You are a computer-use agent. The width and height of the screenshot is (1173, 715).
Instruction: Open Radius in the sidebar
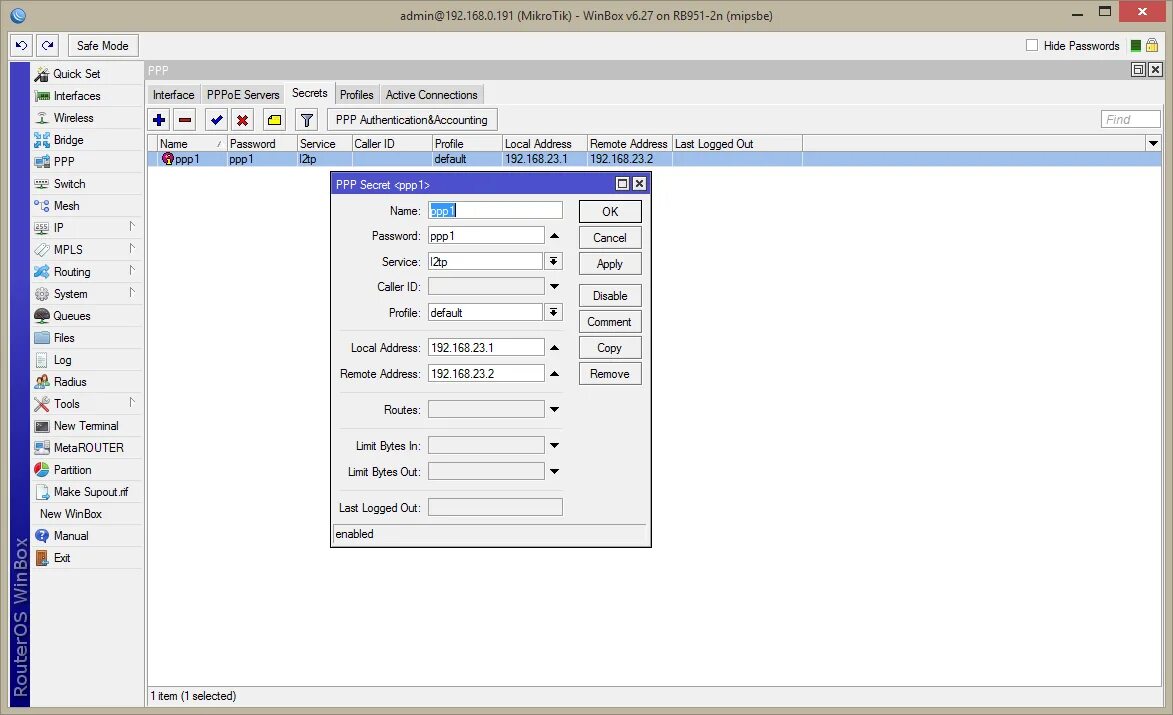(87, 381)
